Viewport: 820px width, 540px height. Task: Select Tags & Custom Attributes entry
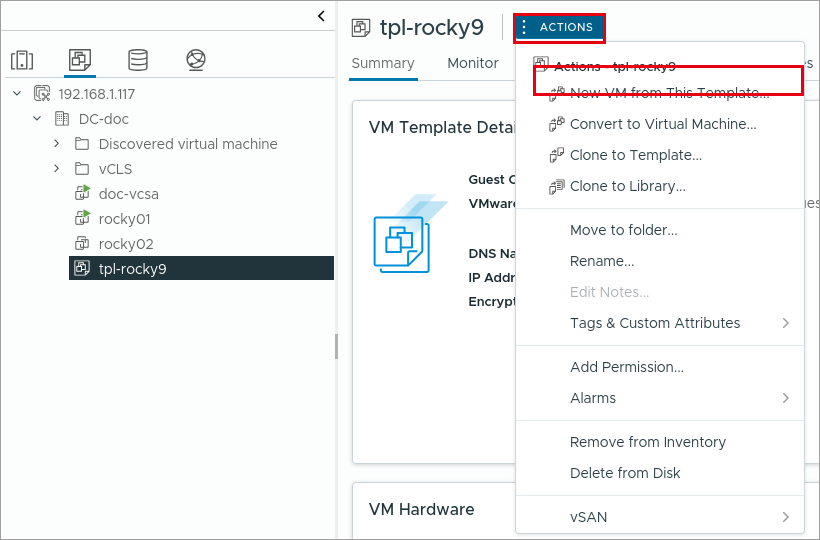(x=659, y=323)
